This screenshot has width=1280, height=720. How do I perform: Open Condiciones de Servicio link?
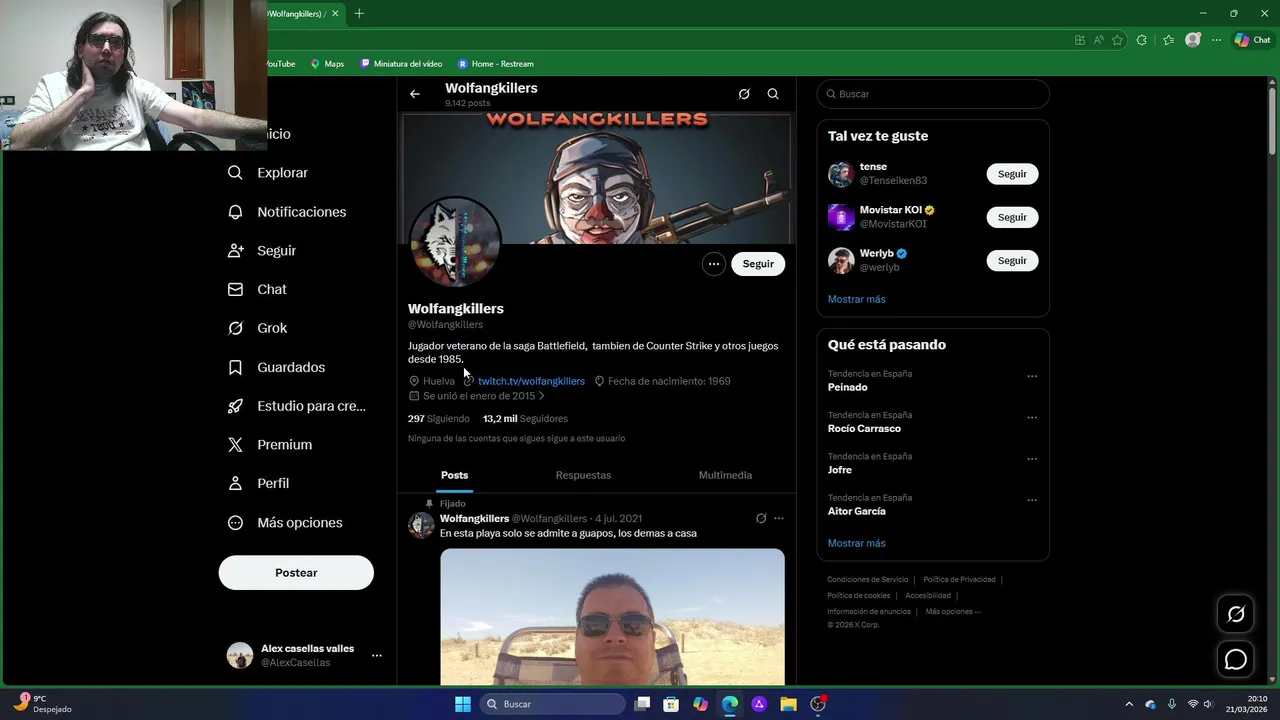pyautogui.click(x=867, y=580)
